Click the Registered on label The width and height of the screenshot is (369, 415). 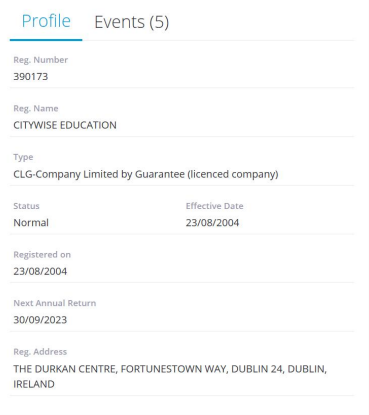click(x=42, y=255)
